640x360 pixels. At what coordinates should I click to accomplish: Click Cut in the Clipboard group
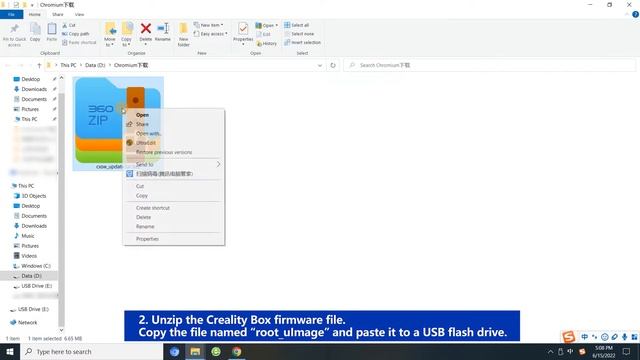point(69,25)
